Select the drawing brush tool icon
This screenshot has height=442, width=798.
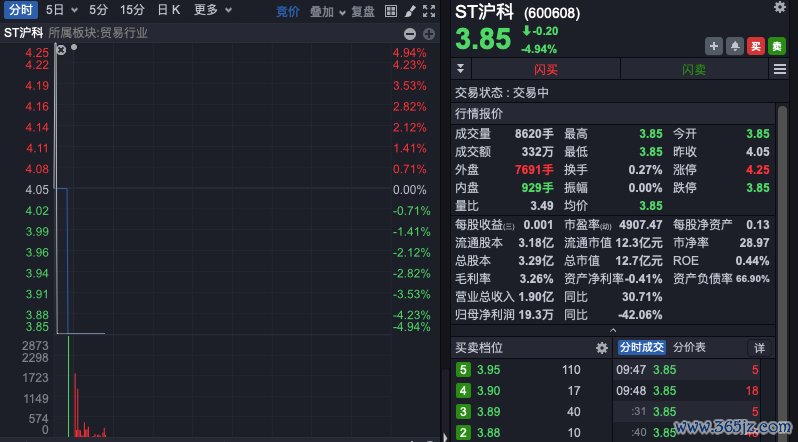tap(410, 11)
